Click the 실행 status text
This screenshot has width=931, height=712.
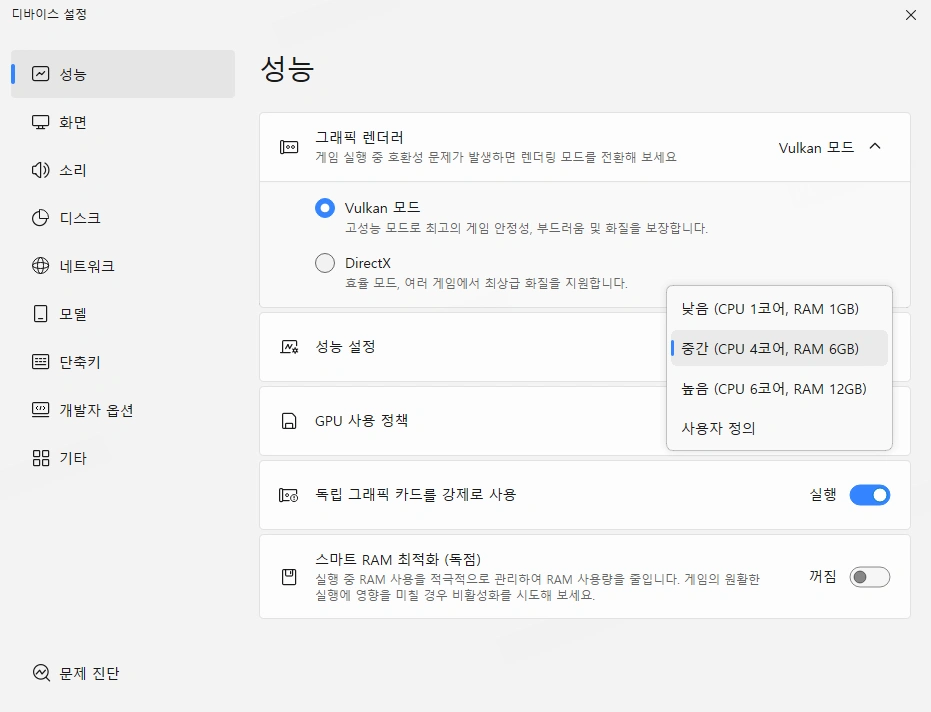click(x=823, y=494)
